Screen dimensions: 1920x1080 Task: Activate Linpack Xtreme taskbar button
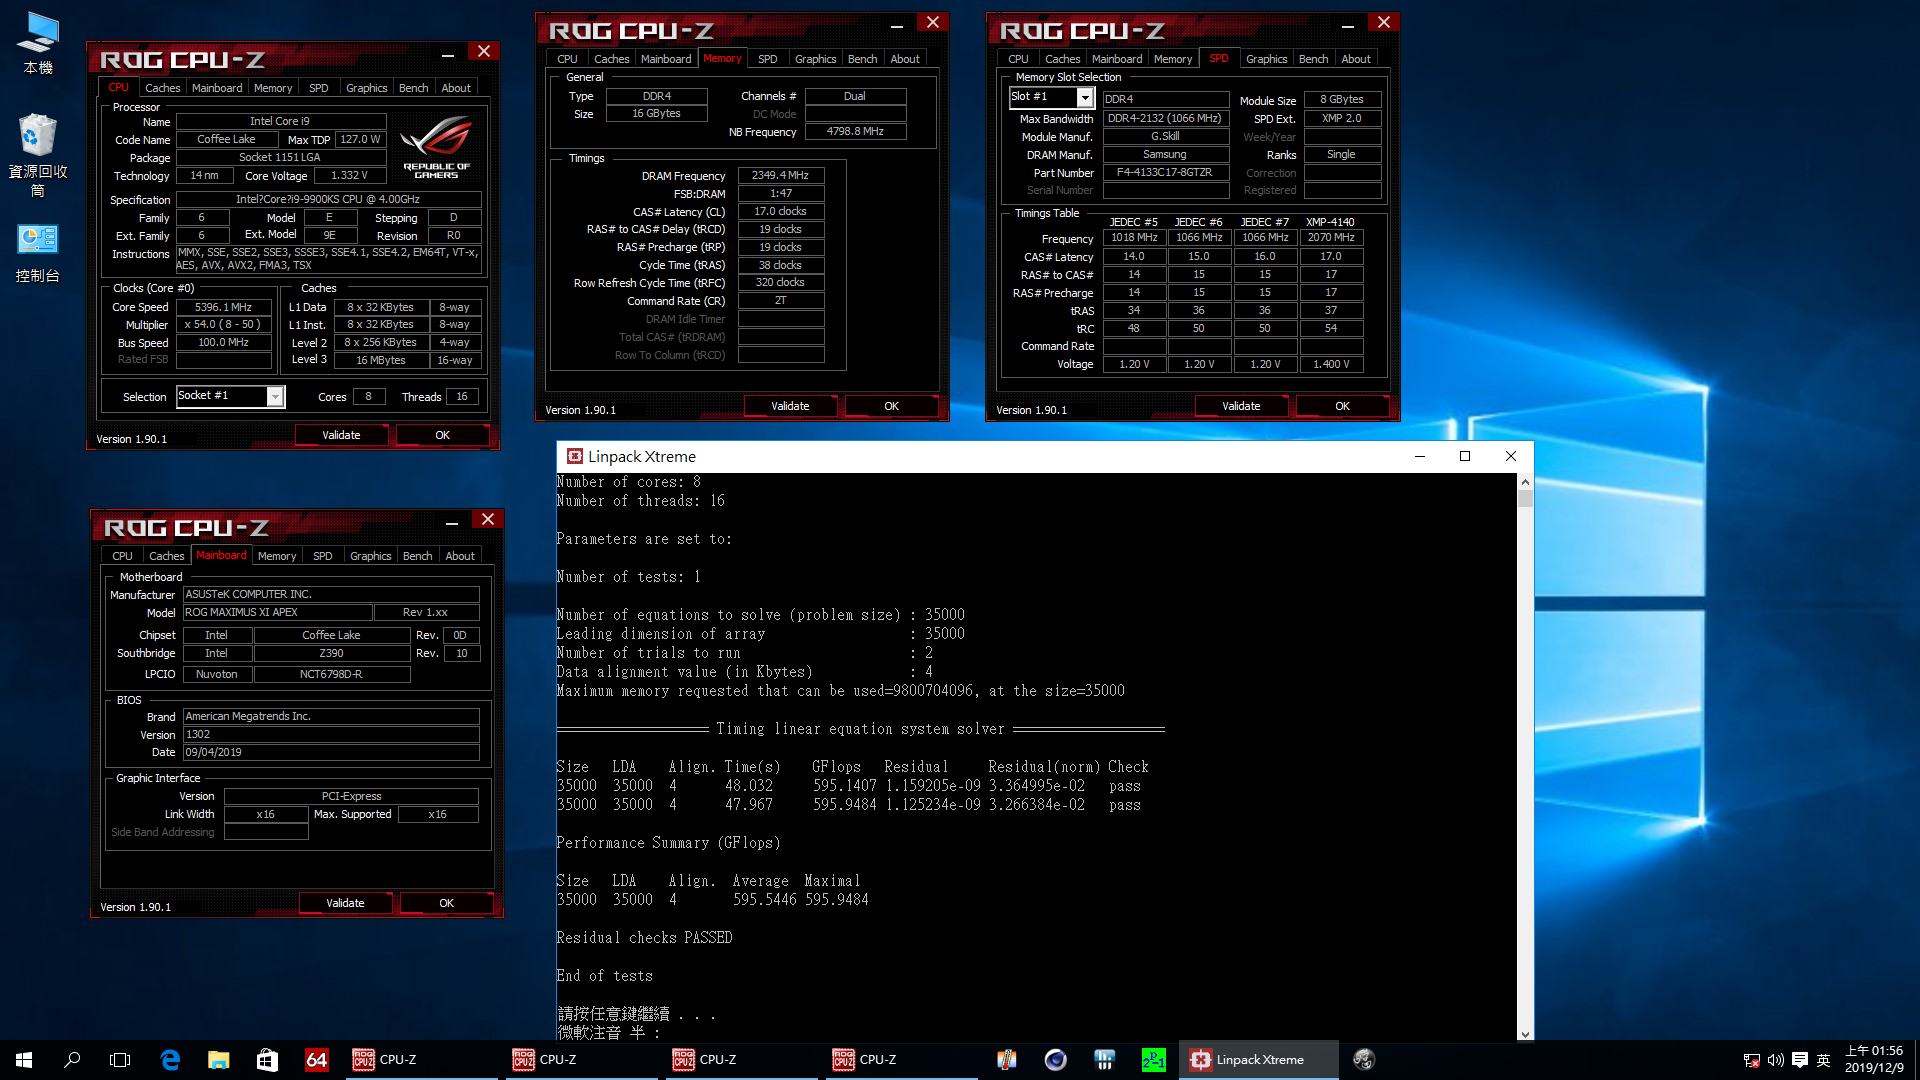pyautogui.click(x=1259, y=1060)
